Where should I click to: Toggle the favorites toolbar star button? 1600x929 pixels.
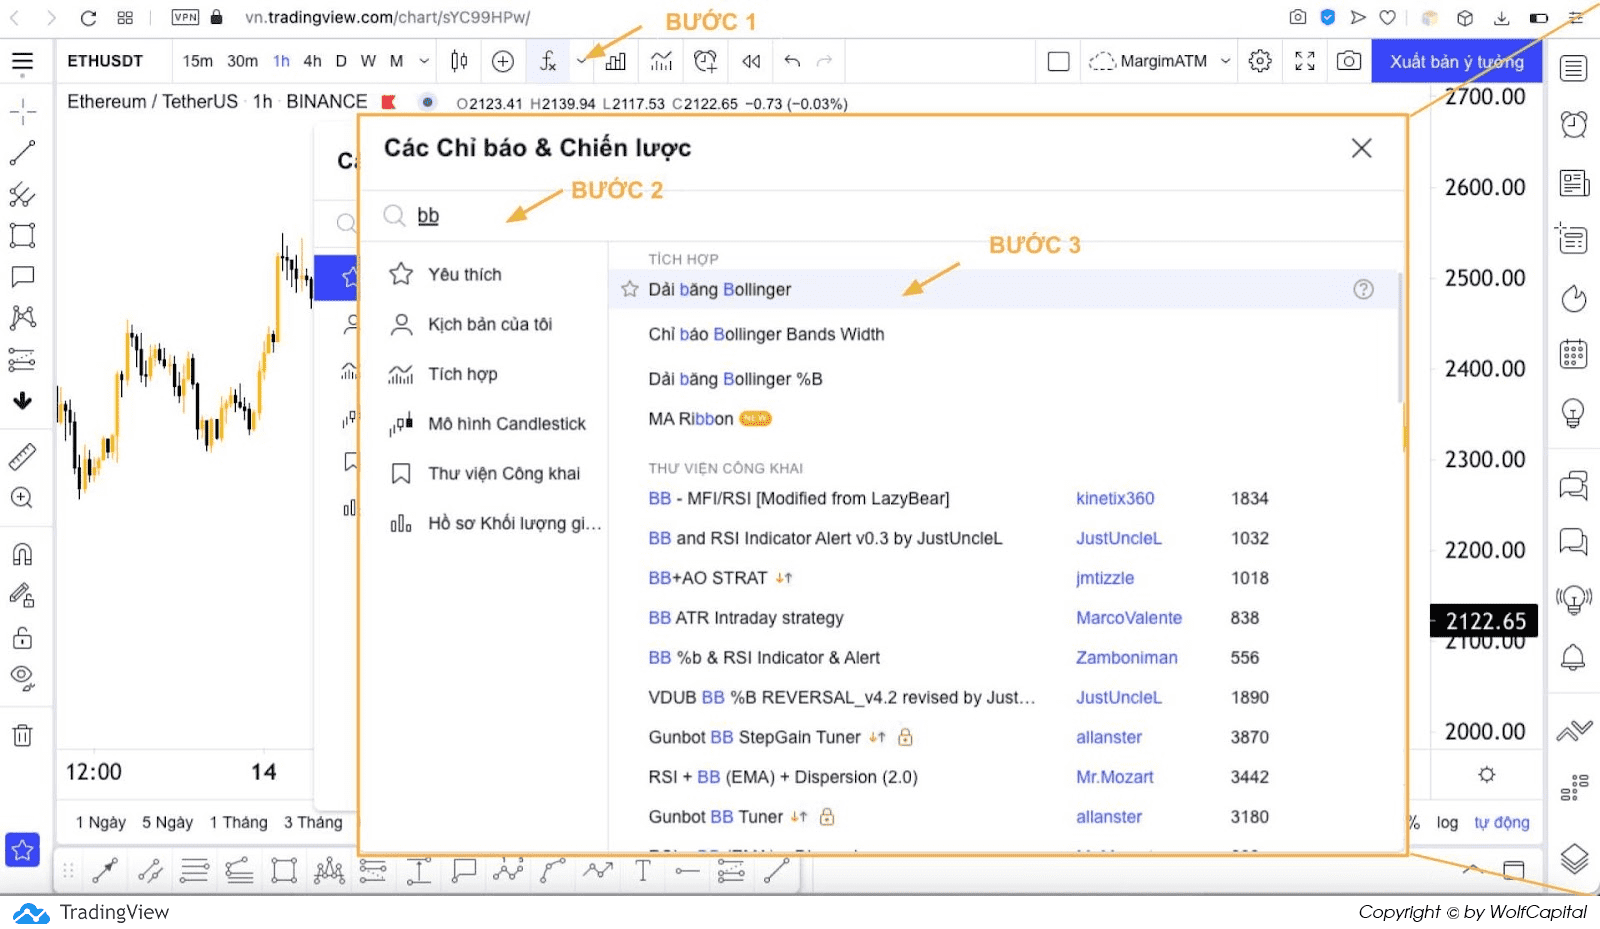pos(22,850)
